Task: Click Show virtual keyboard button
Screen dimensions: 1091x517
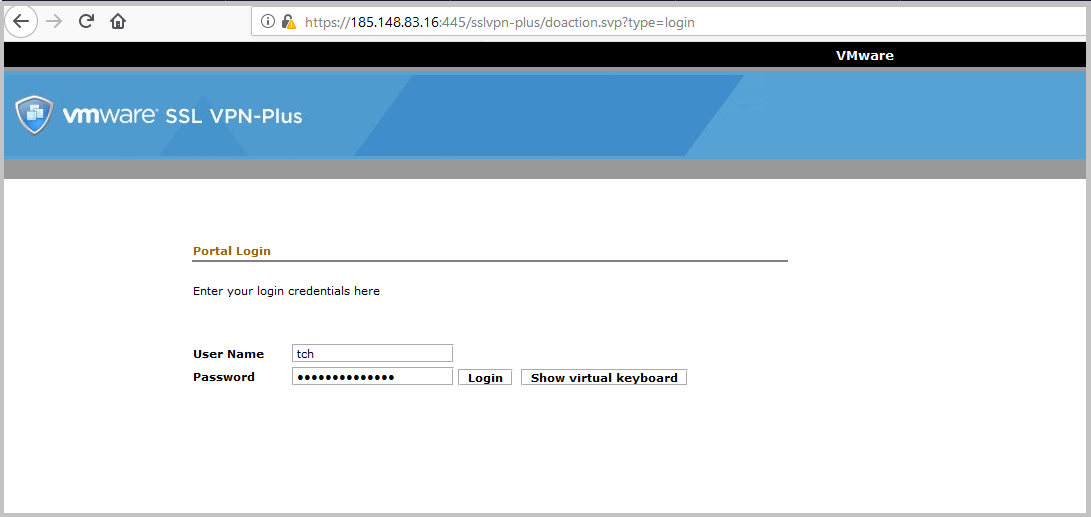Action: pyautogui.click(x=604, y=378)
